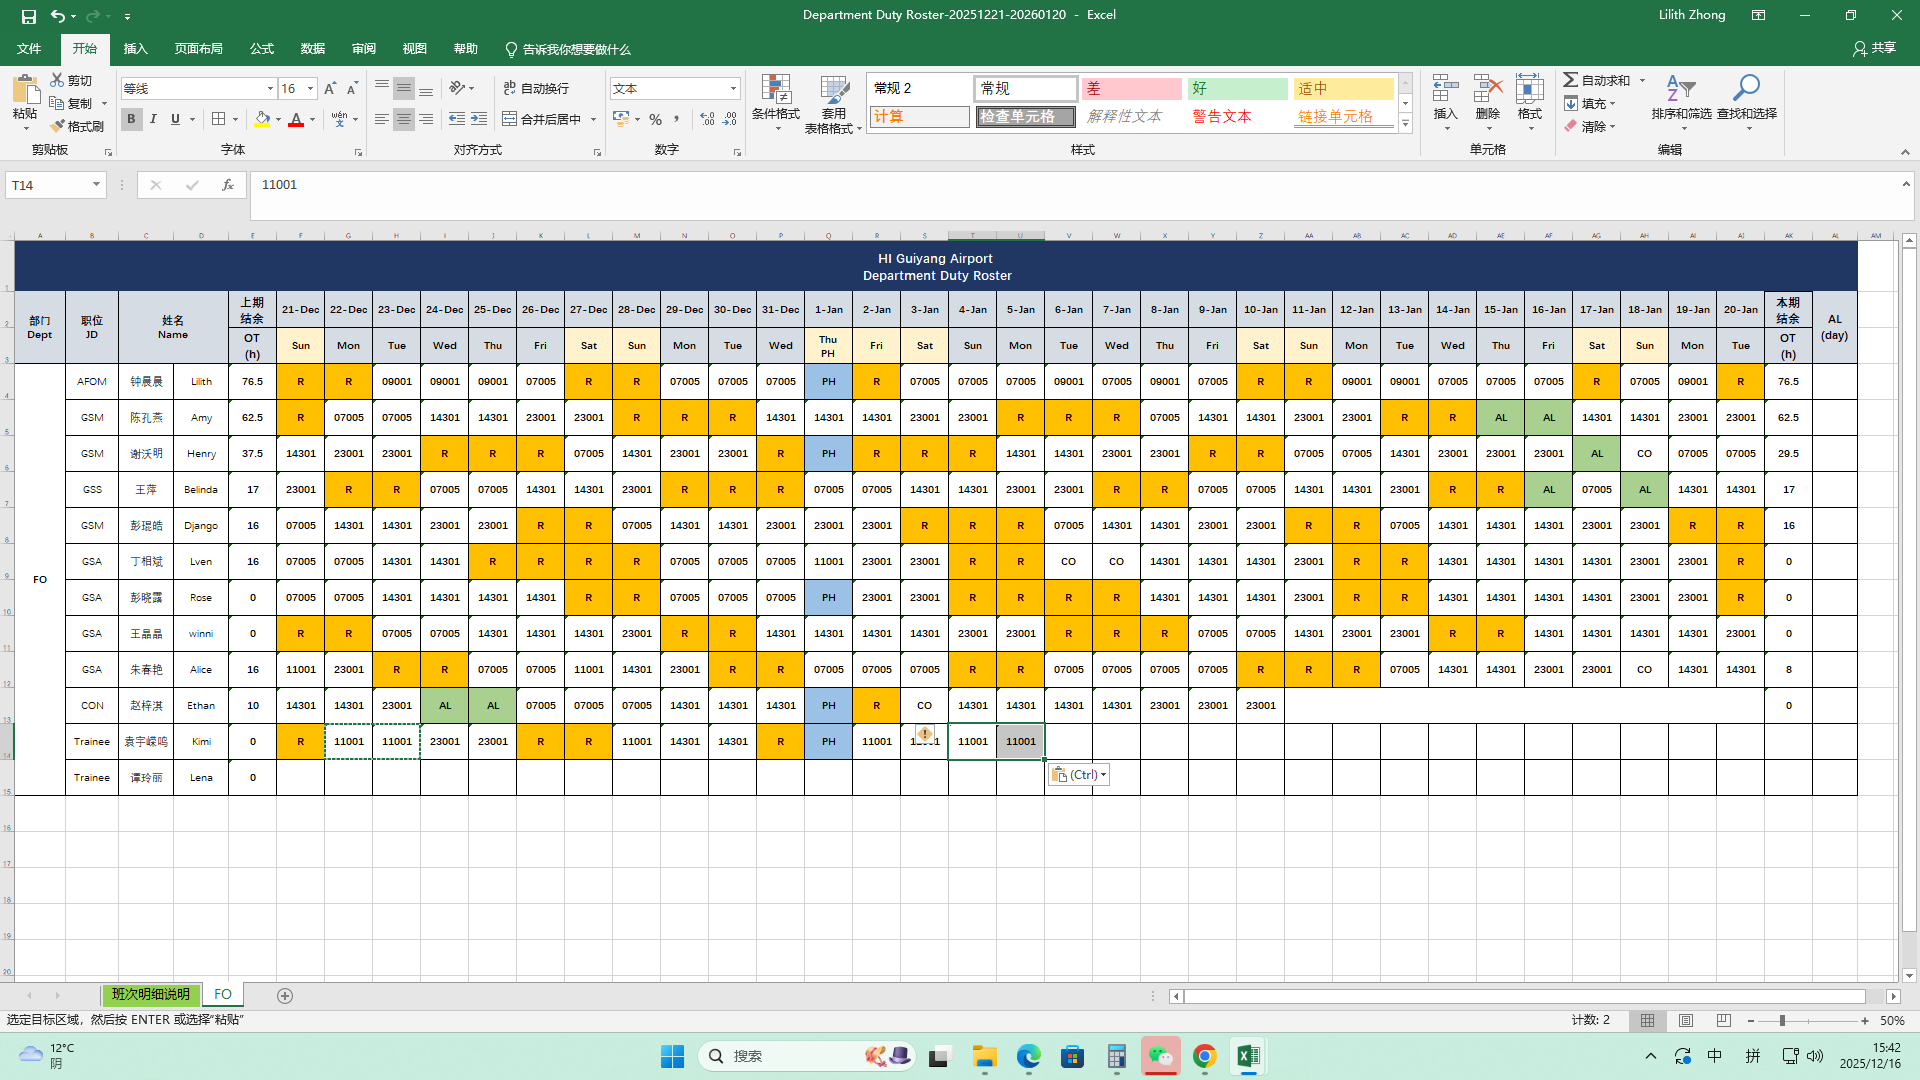The width and height of the screenshot is (1920, 1080).
Task: Click the AutoSum sigma icon
Action: tap(1571, 80)
